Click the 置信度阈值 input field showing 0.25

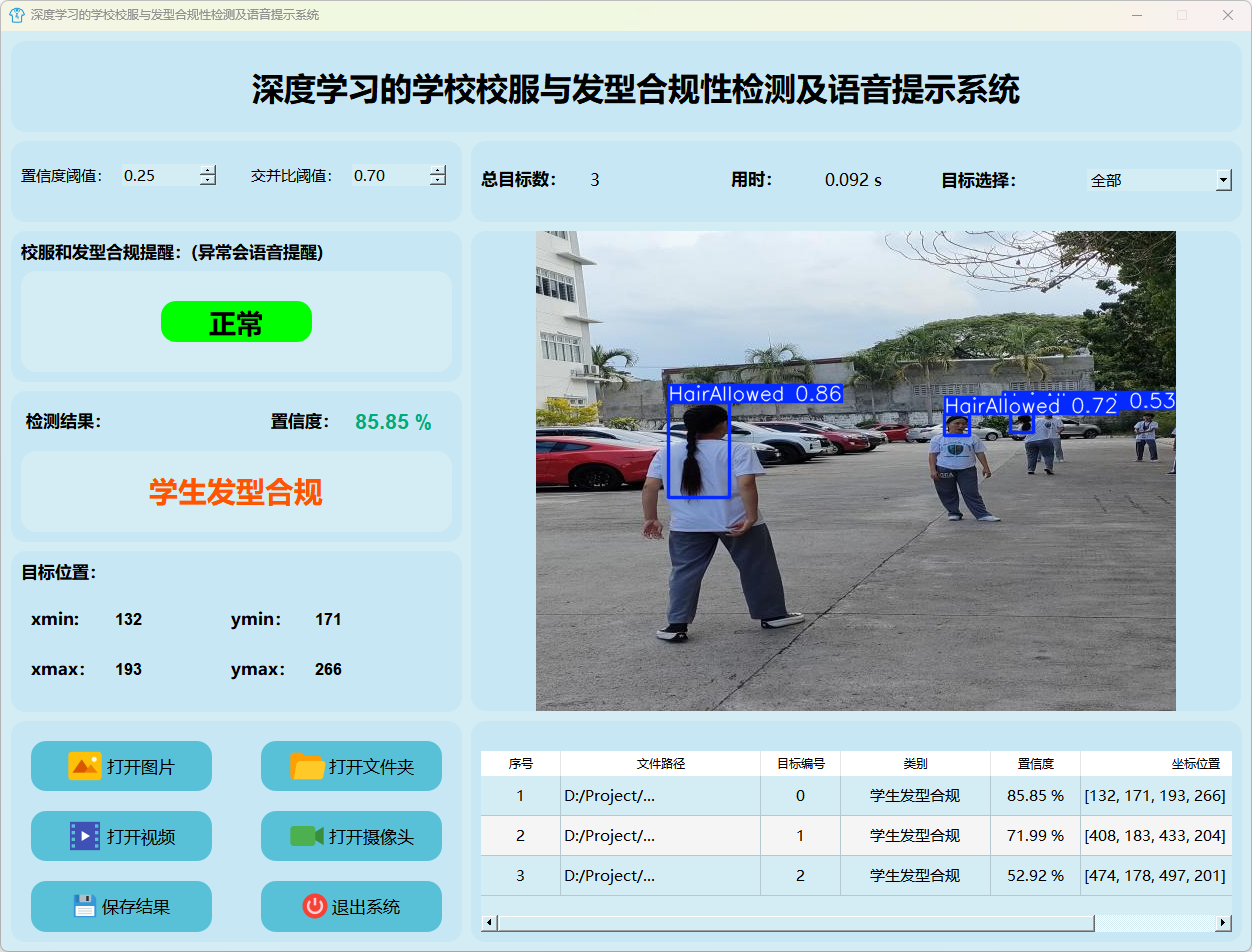pos(158,176)
